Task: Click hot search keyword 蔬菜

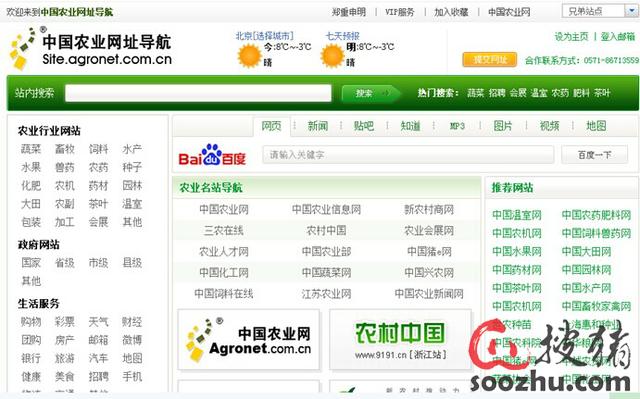Action: (x=476, y=93)
